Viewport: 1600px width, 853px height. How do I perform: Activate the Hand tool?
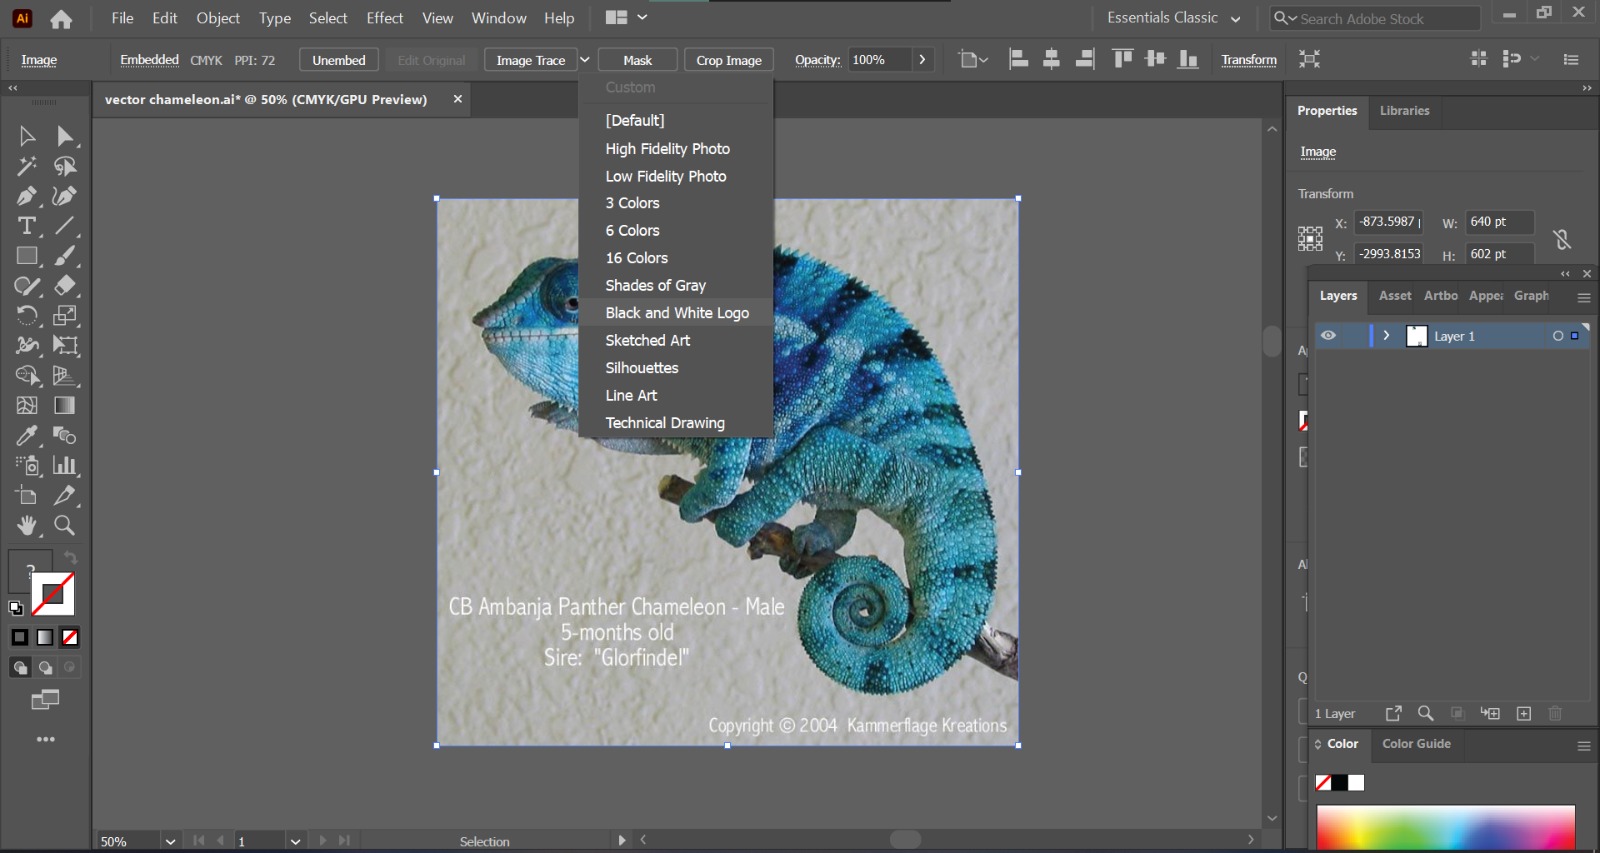(27, 526)
